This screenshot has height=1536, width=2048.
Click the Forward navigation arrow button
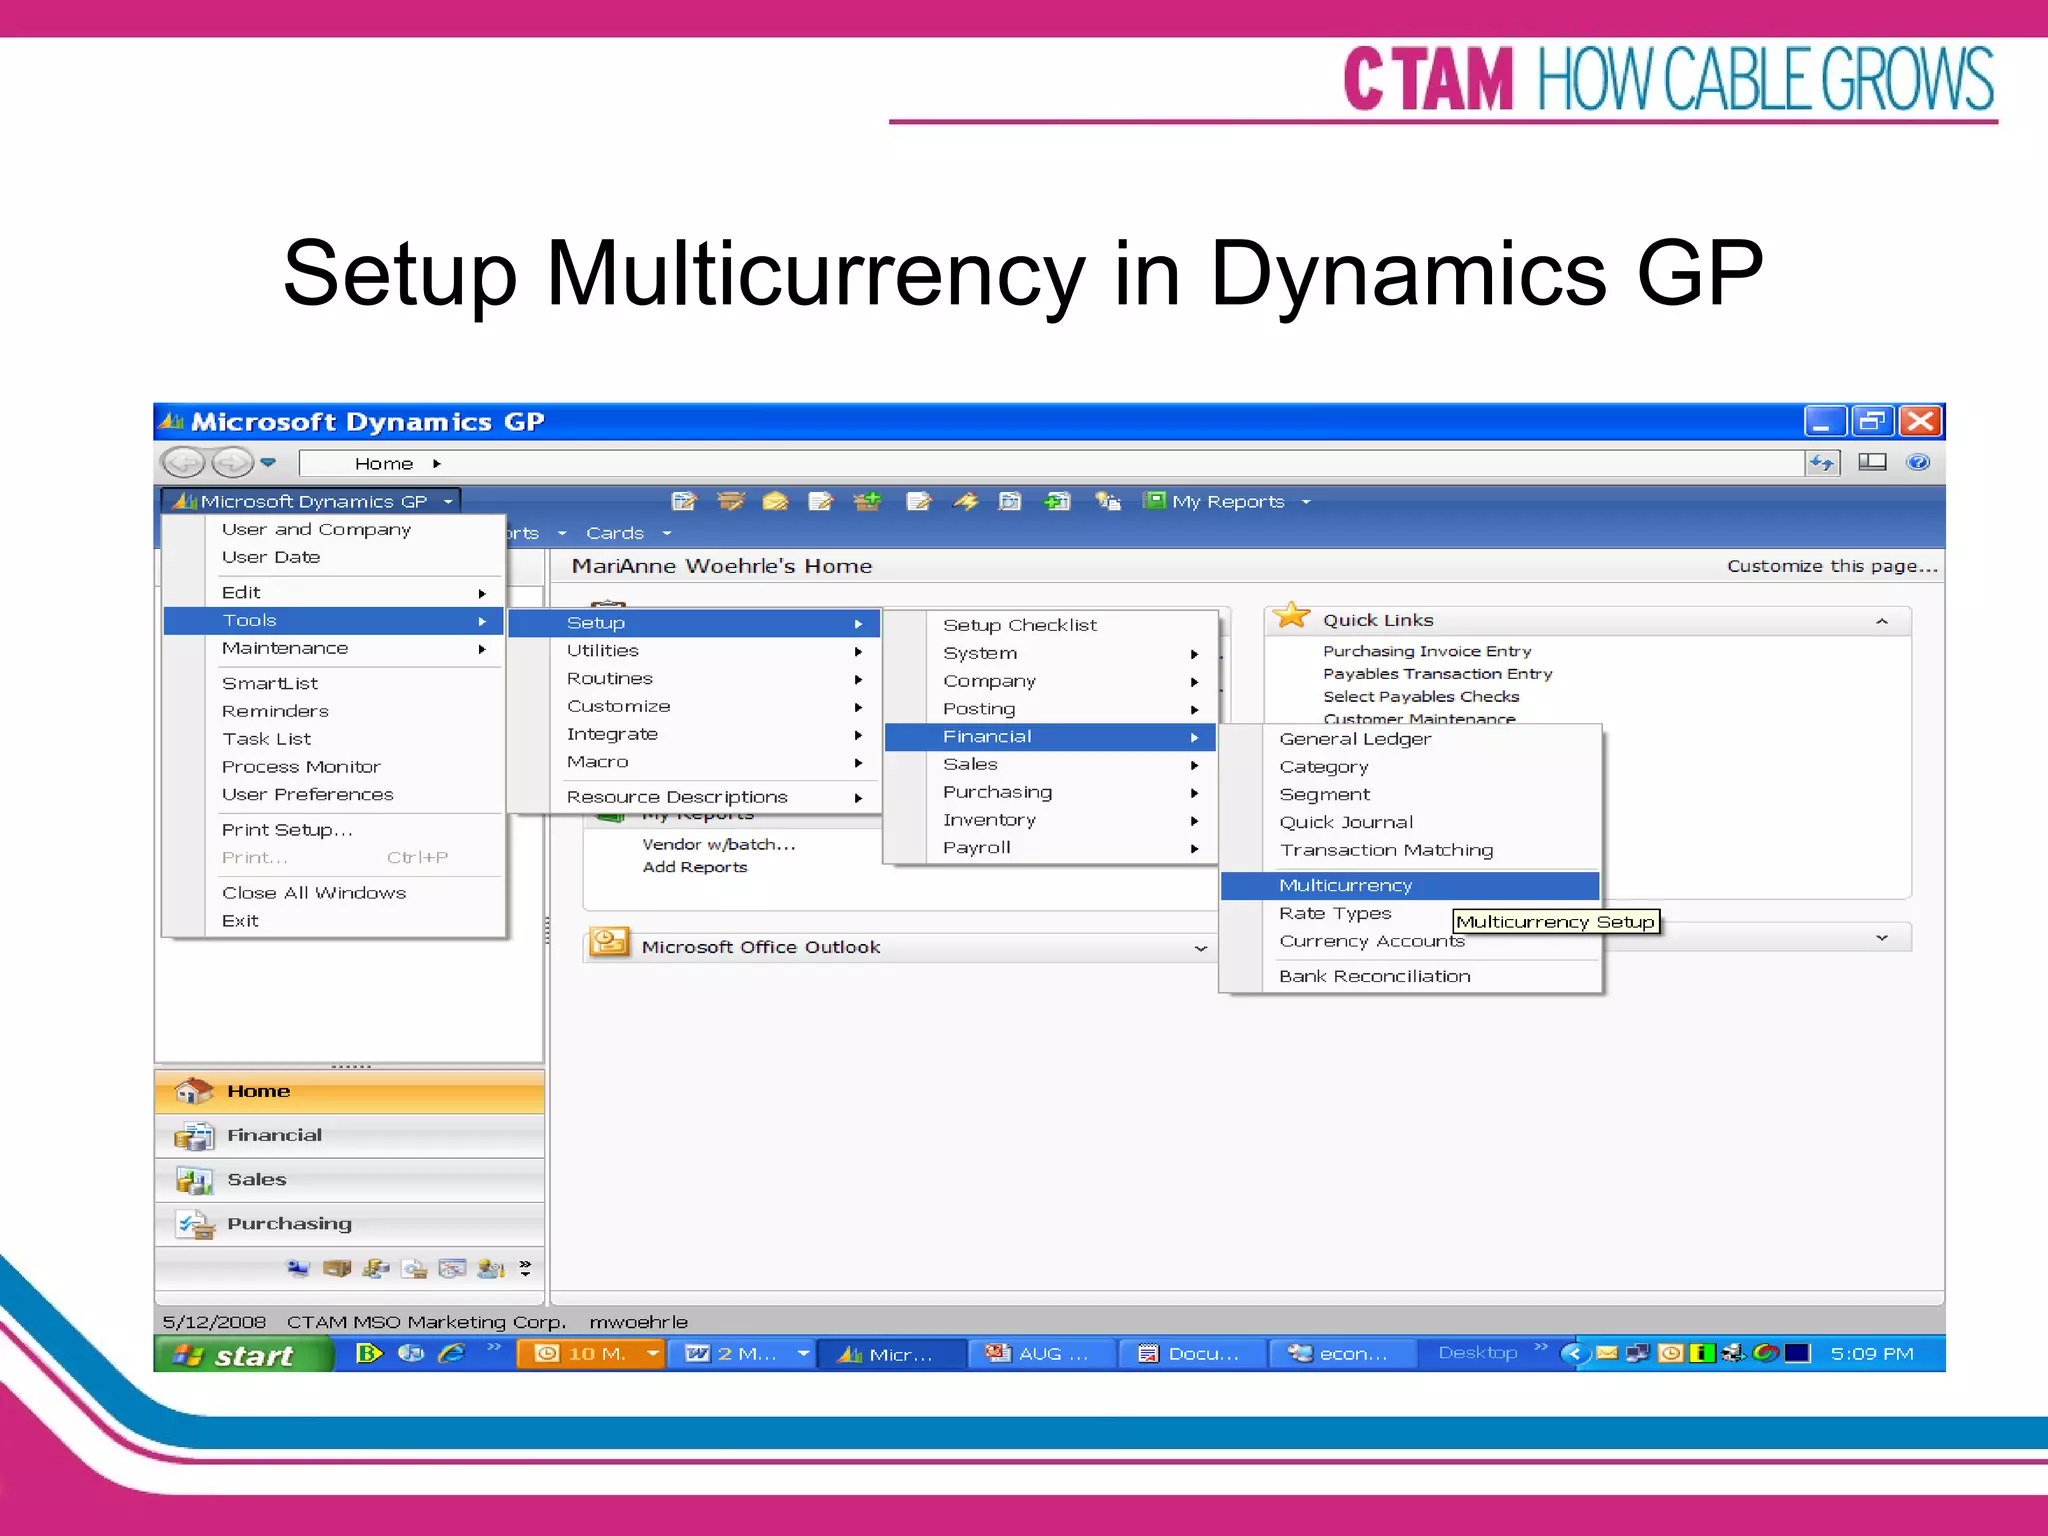click(233, 462)
